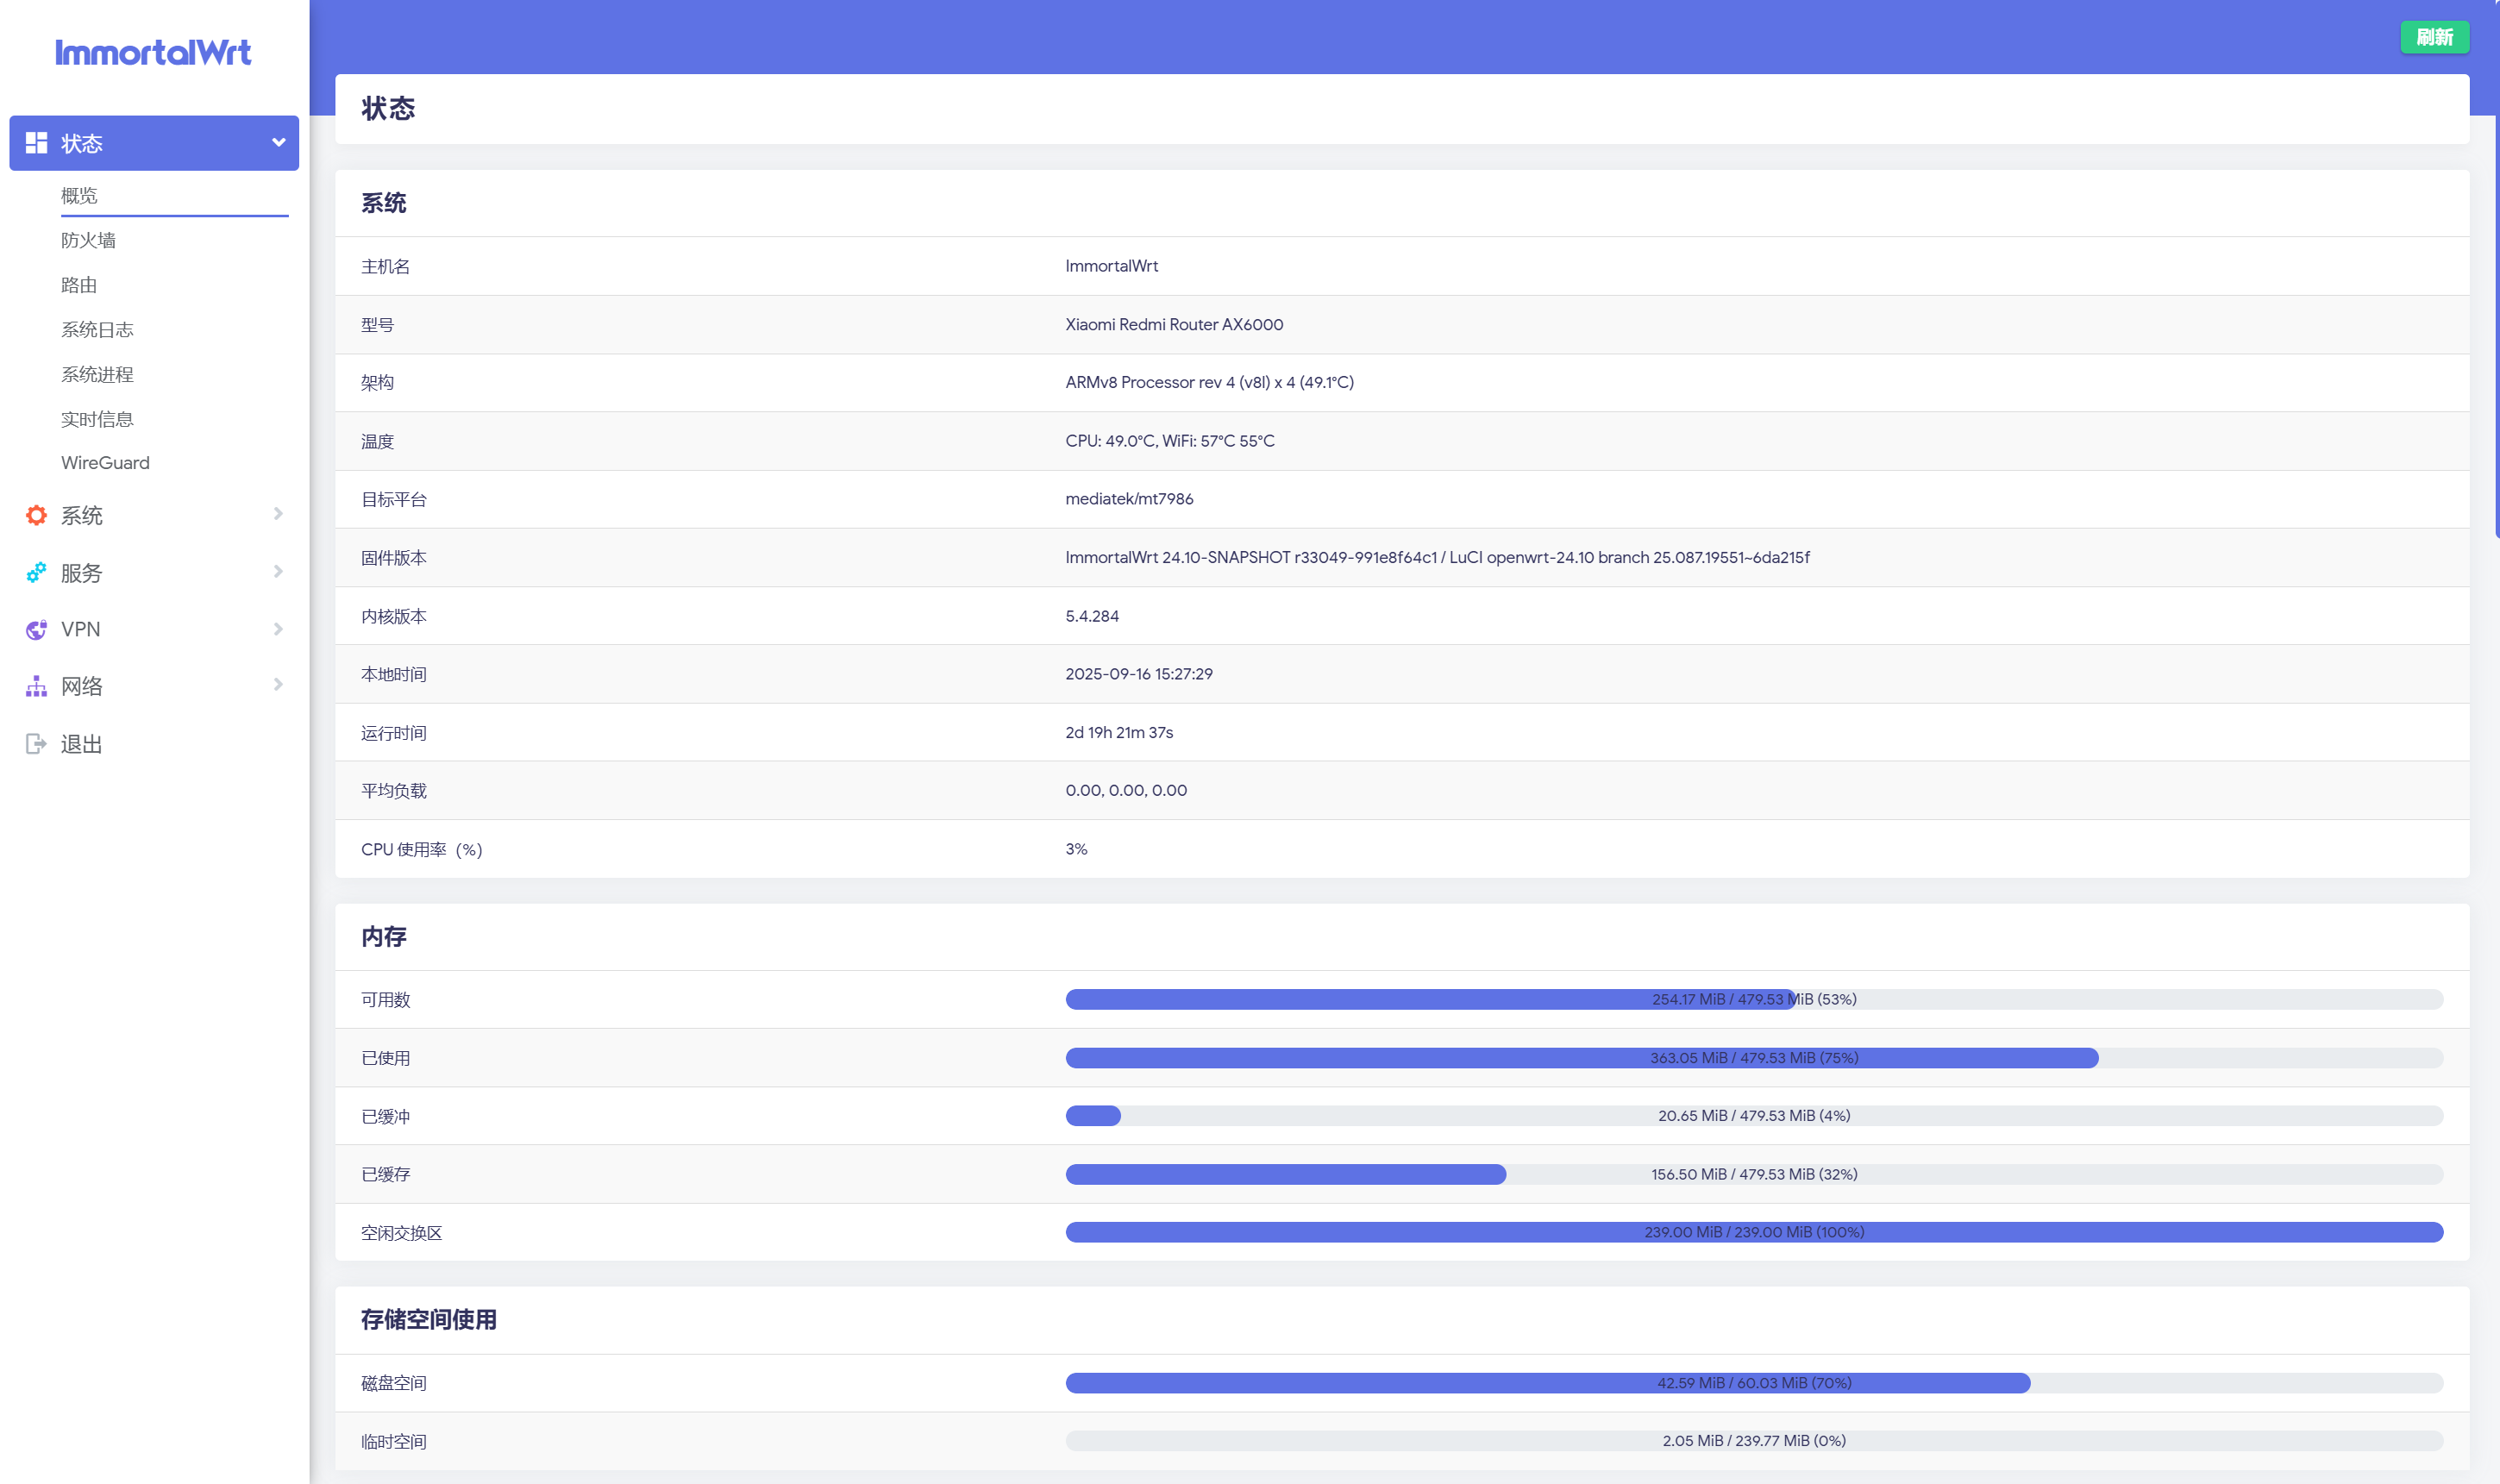
Task: Click the 退出 logout link
Action: coord(81,744)
